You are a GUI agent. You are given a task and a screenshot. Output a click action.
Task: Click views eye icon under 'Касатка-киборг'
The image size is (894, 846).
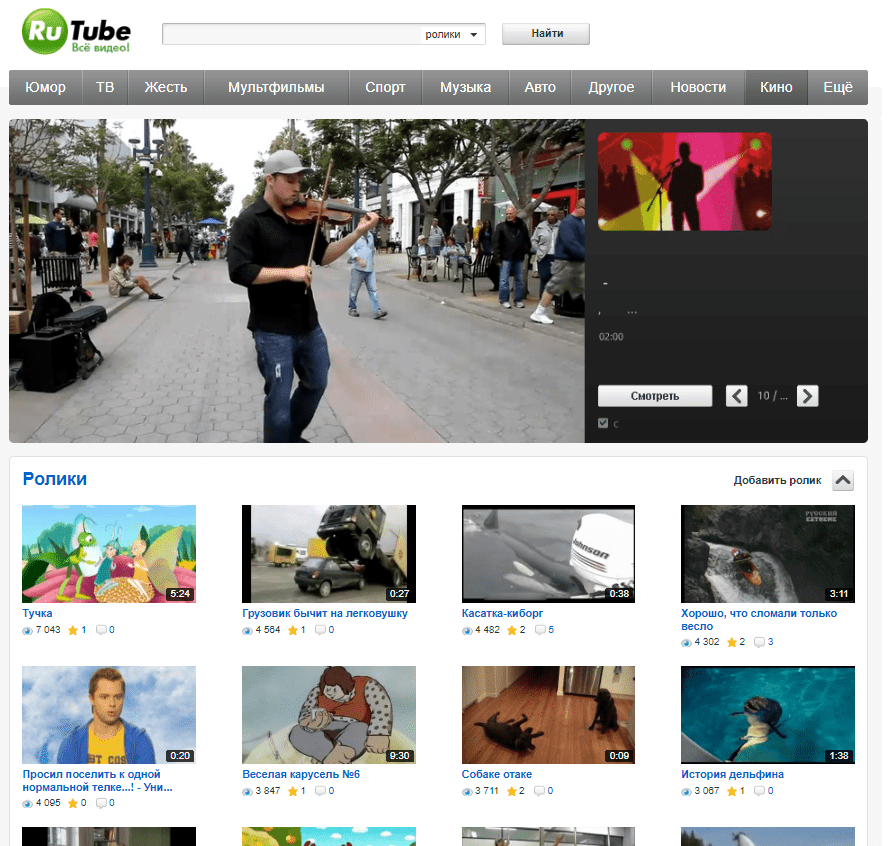(467, 631)
